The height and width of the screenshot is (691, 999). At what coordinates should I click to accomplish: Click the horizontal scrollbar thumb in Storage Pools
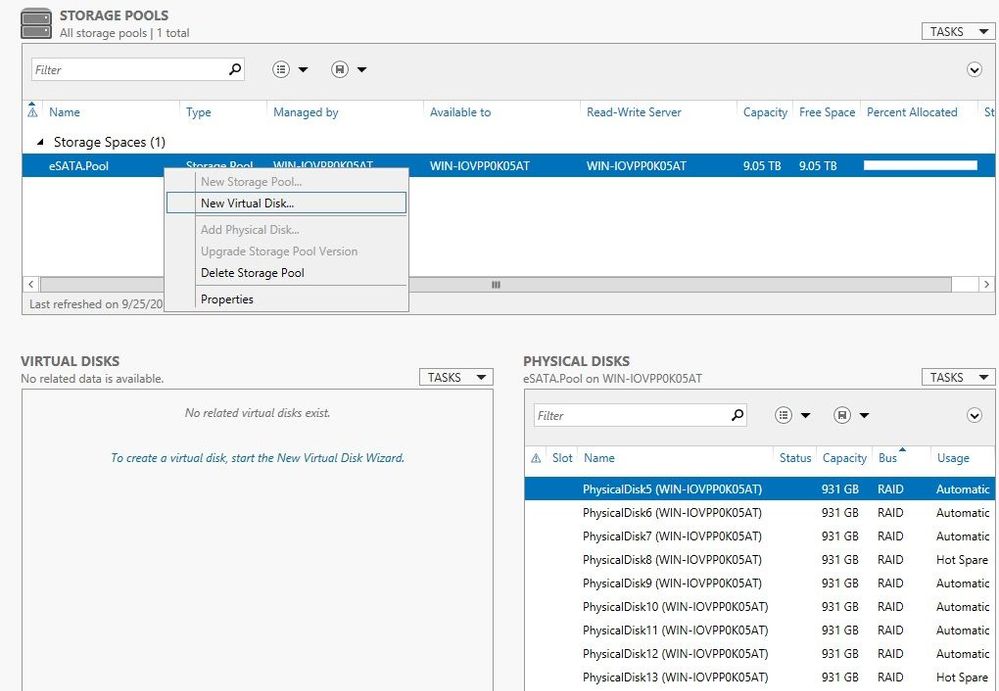tap(496, 284)
